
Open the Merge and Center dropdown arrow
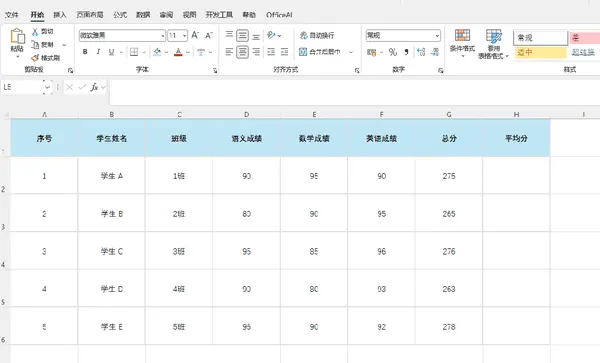[x=351, y=52]
